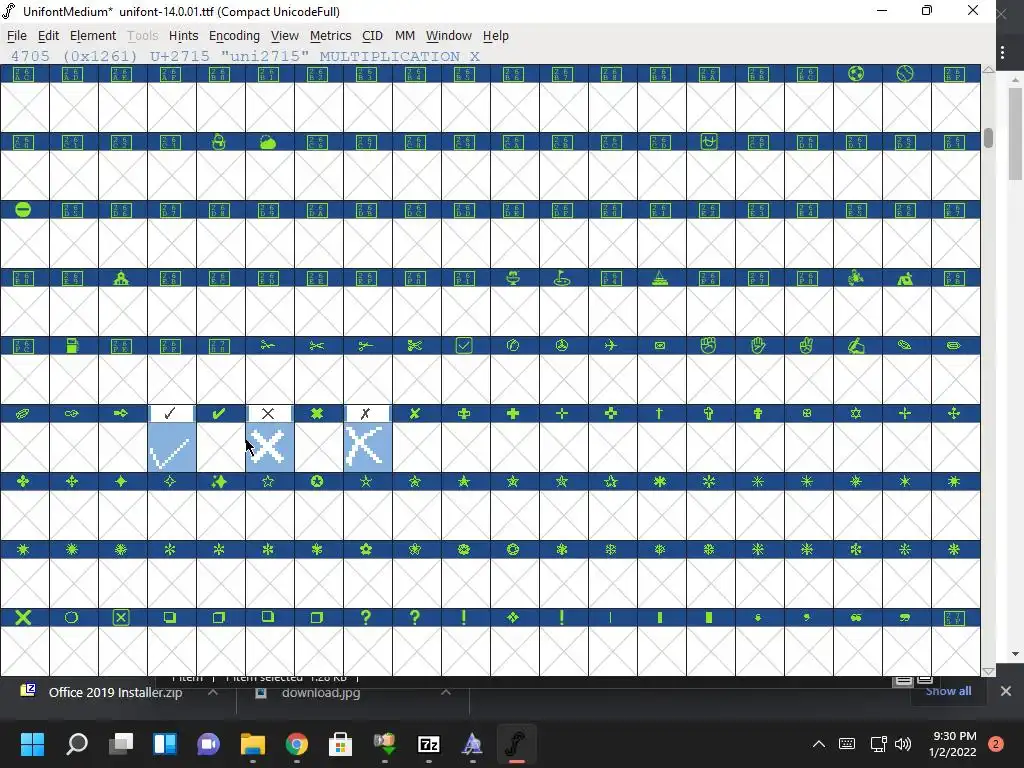Open the View menu
The height and width of the screenshot is (768, 1024).
pos(285,35)
